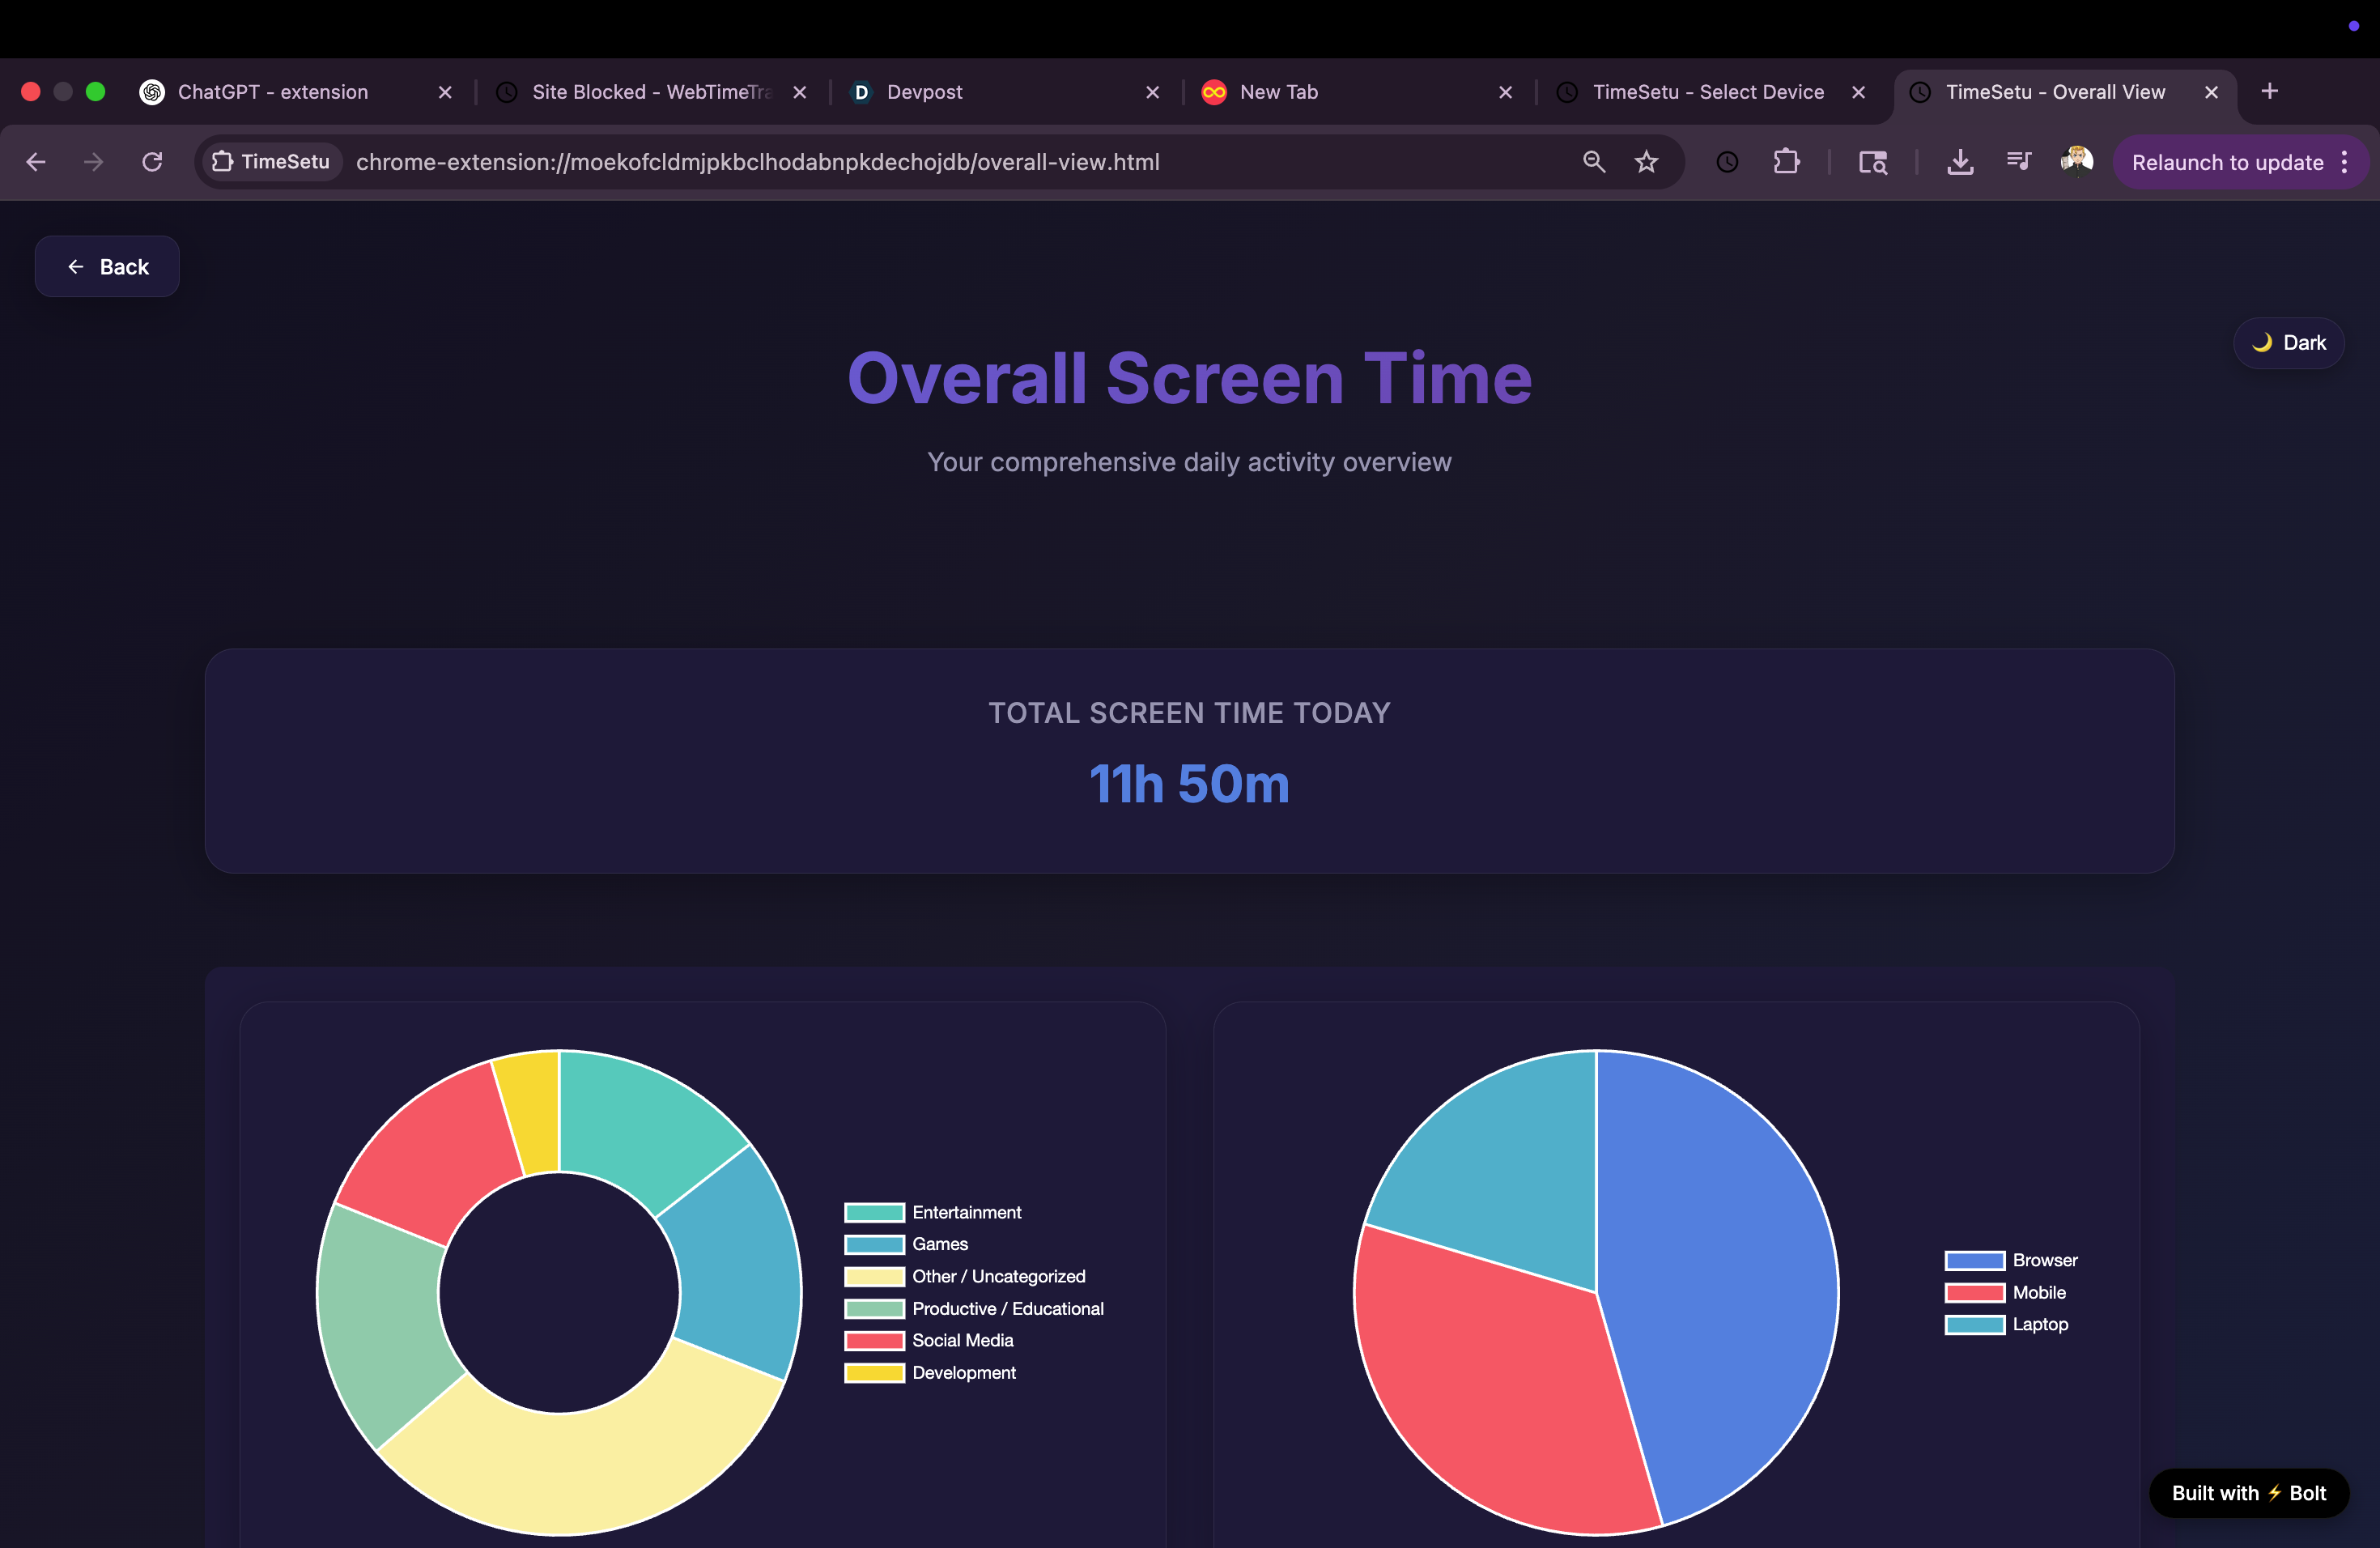The image size is (2380, 1548).
Task: Click the bookmark star icon
Action: pos(1646,162)
